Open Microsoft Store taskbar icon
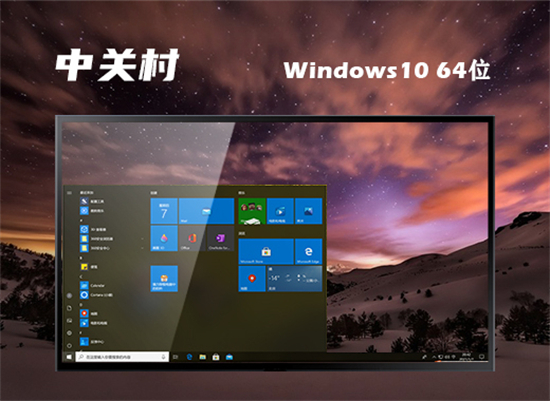Image resolution: width=550 pixels, height=401 pixels. pyautogui.click(x=216, y=357)
